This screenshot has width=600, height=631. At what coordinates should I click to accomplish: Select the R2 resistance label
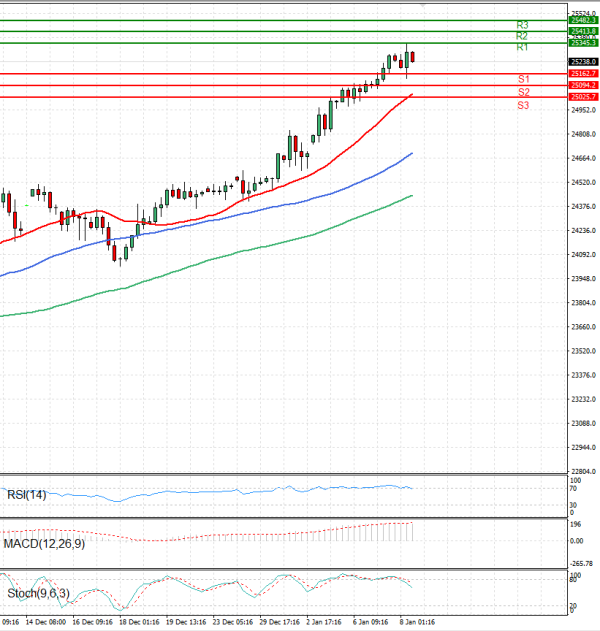(x=522, y=36)
